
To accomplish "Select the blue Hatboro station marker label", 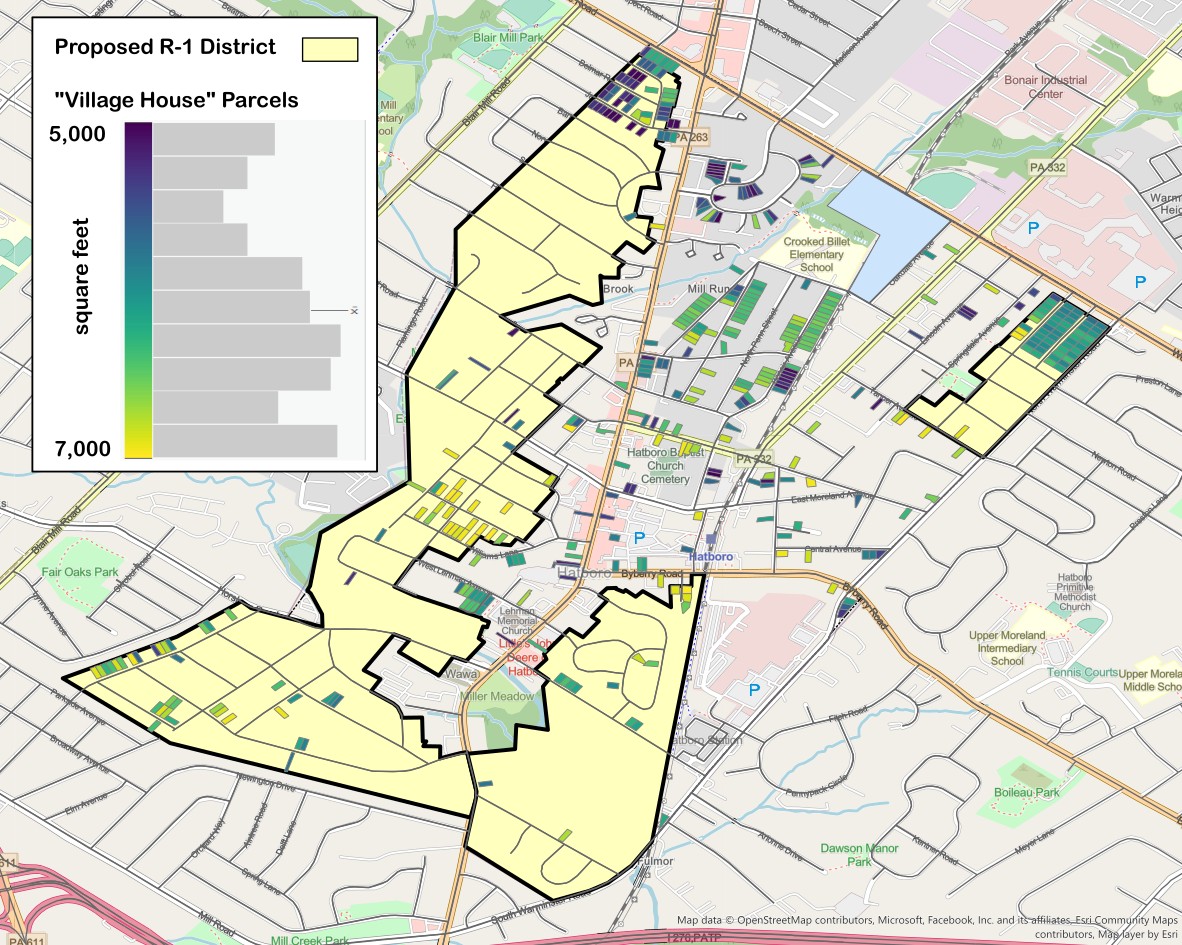I will pyautogui.click(x=710, y=555).
